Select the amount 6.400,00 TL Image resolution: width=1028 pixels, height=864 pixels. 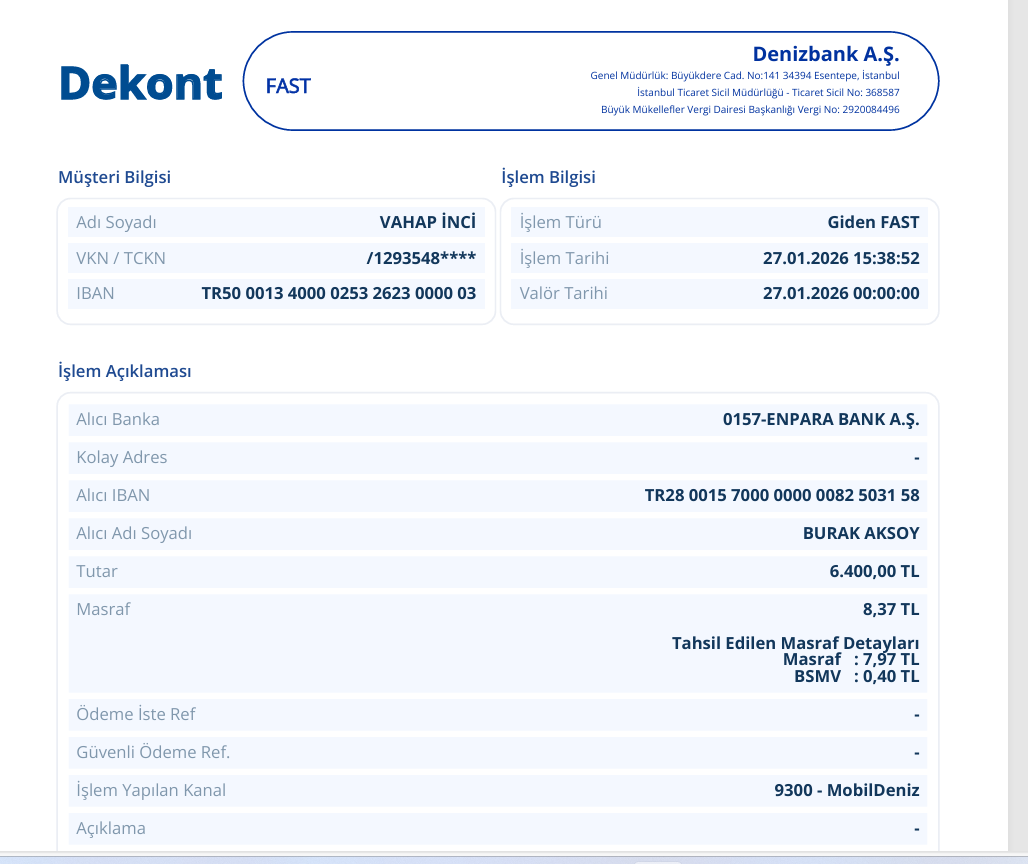pos(874,571)
